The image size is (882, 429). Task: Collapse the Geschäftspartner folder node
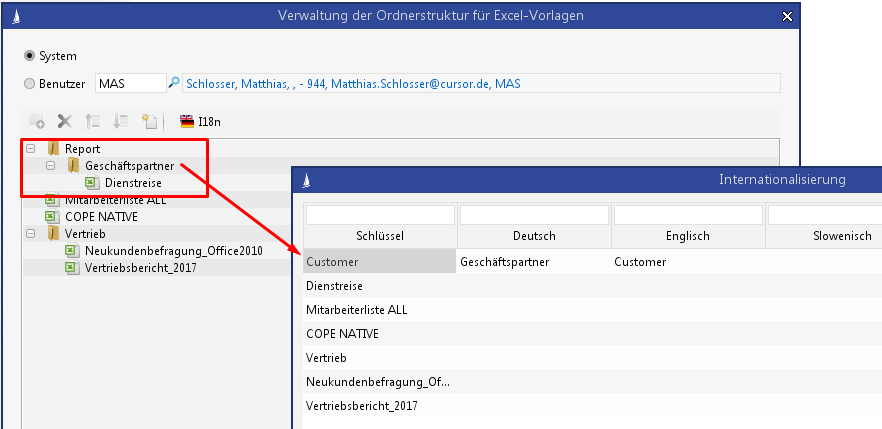pyautogui.click(x=50, y=166)
